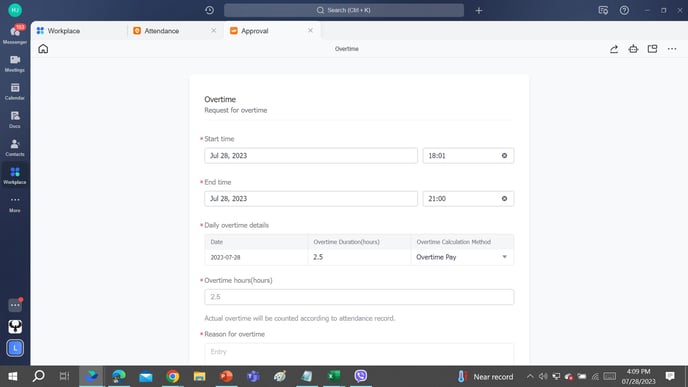Click the Reason for overtime field
This screenshot has height=387, width=688.
(359, 352)
